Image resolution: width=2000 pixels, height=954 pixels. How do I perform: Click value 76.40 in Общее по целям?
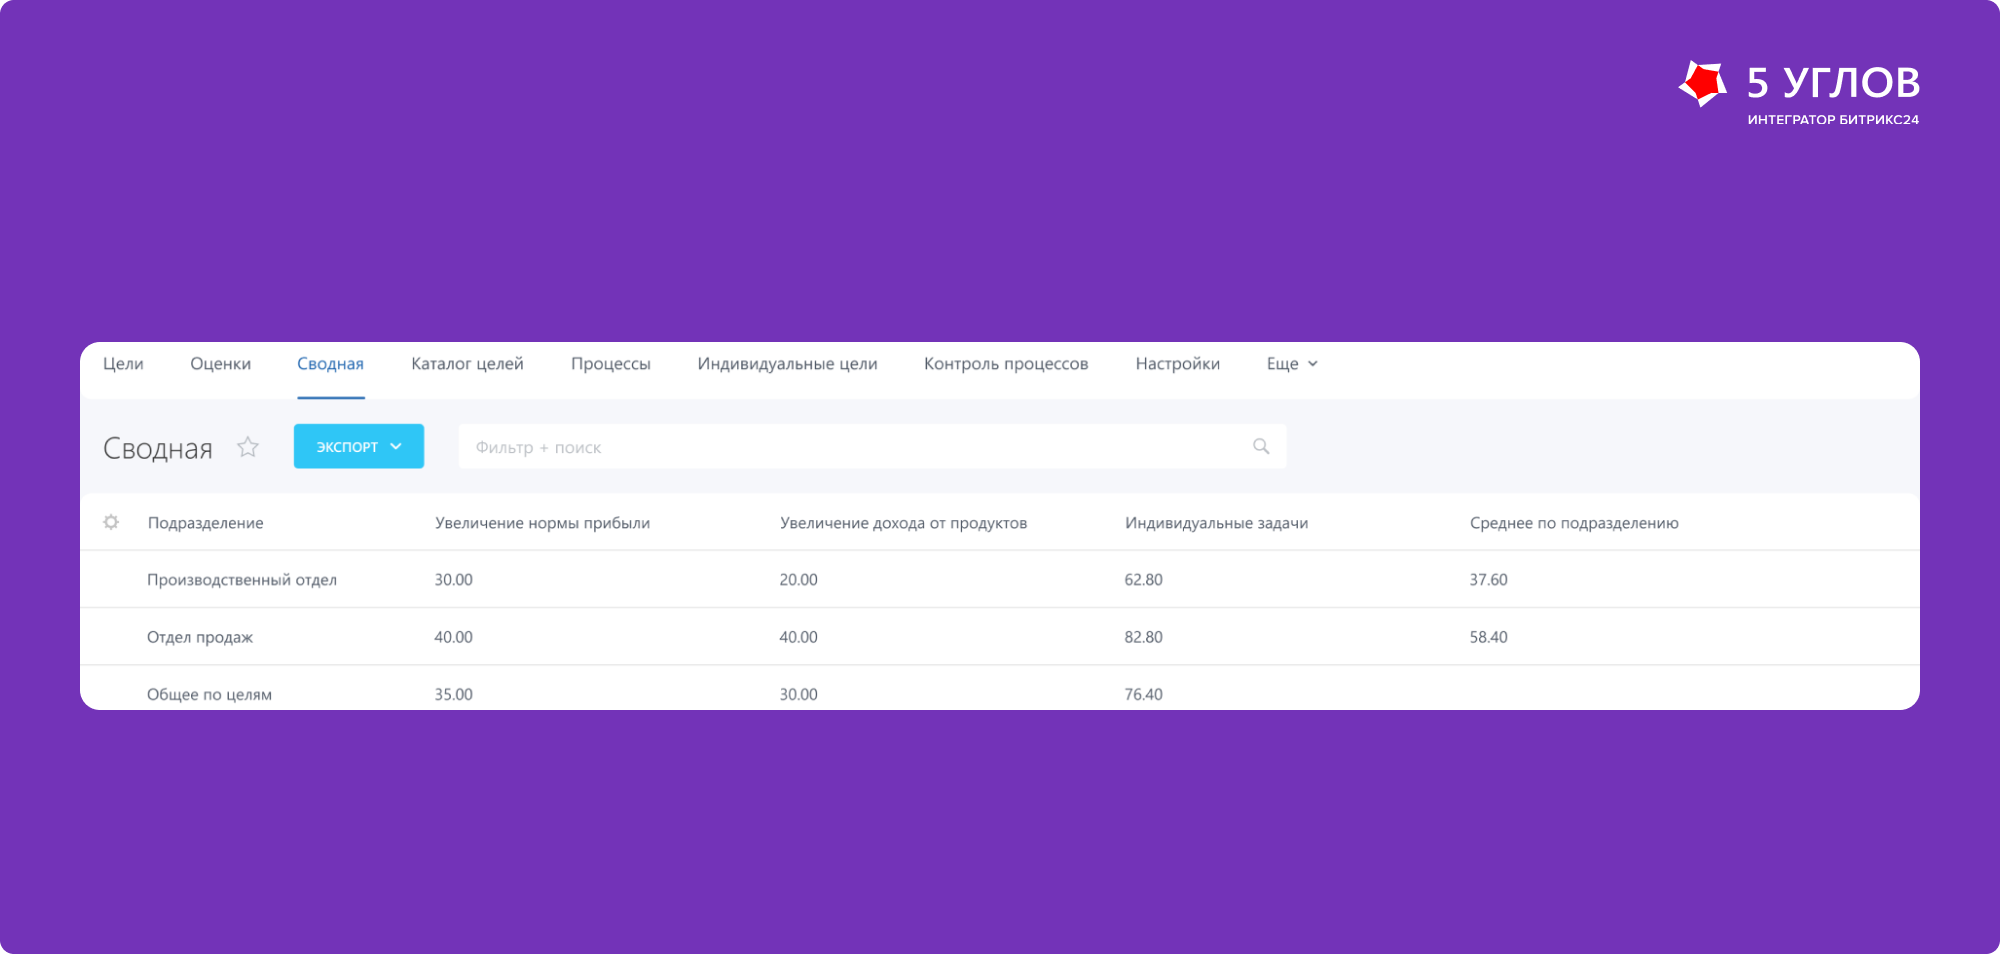pyautogui.click(x=1143, y=694)
